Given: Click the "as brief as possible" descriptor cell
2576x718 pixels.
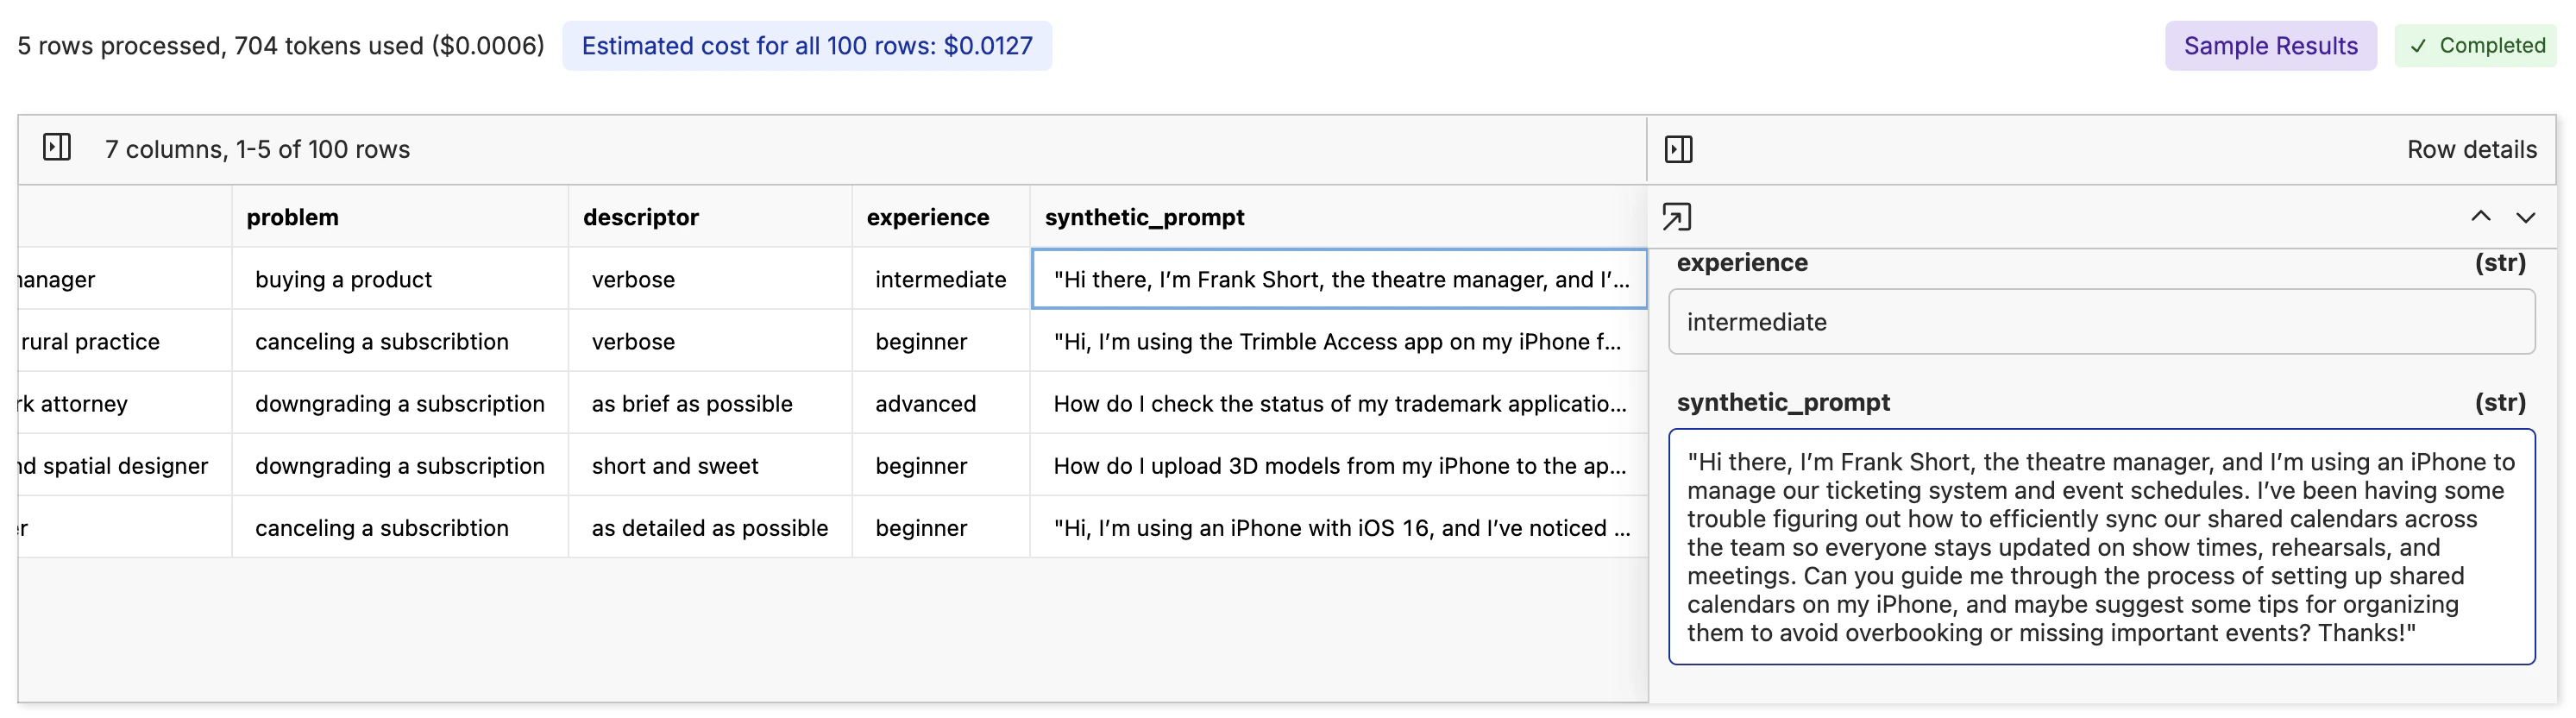Looking at the screenshot, I should tap(691, 404).
